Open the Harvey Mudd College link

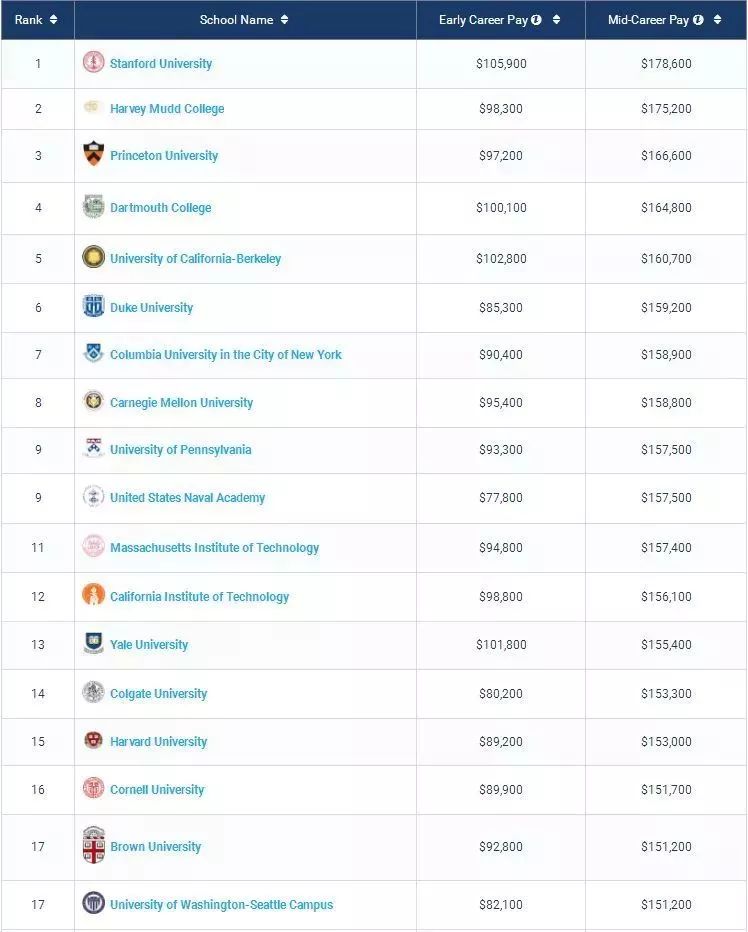pos(167,109)
